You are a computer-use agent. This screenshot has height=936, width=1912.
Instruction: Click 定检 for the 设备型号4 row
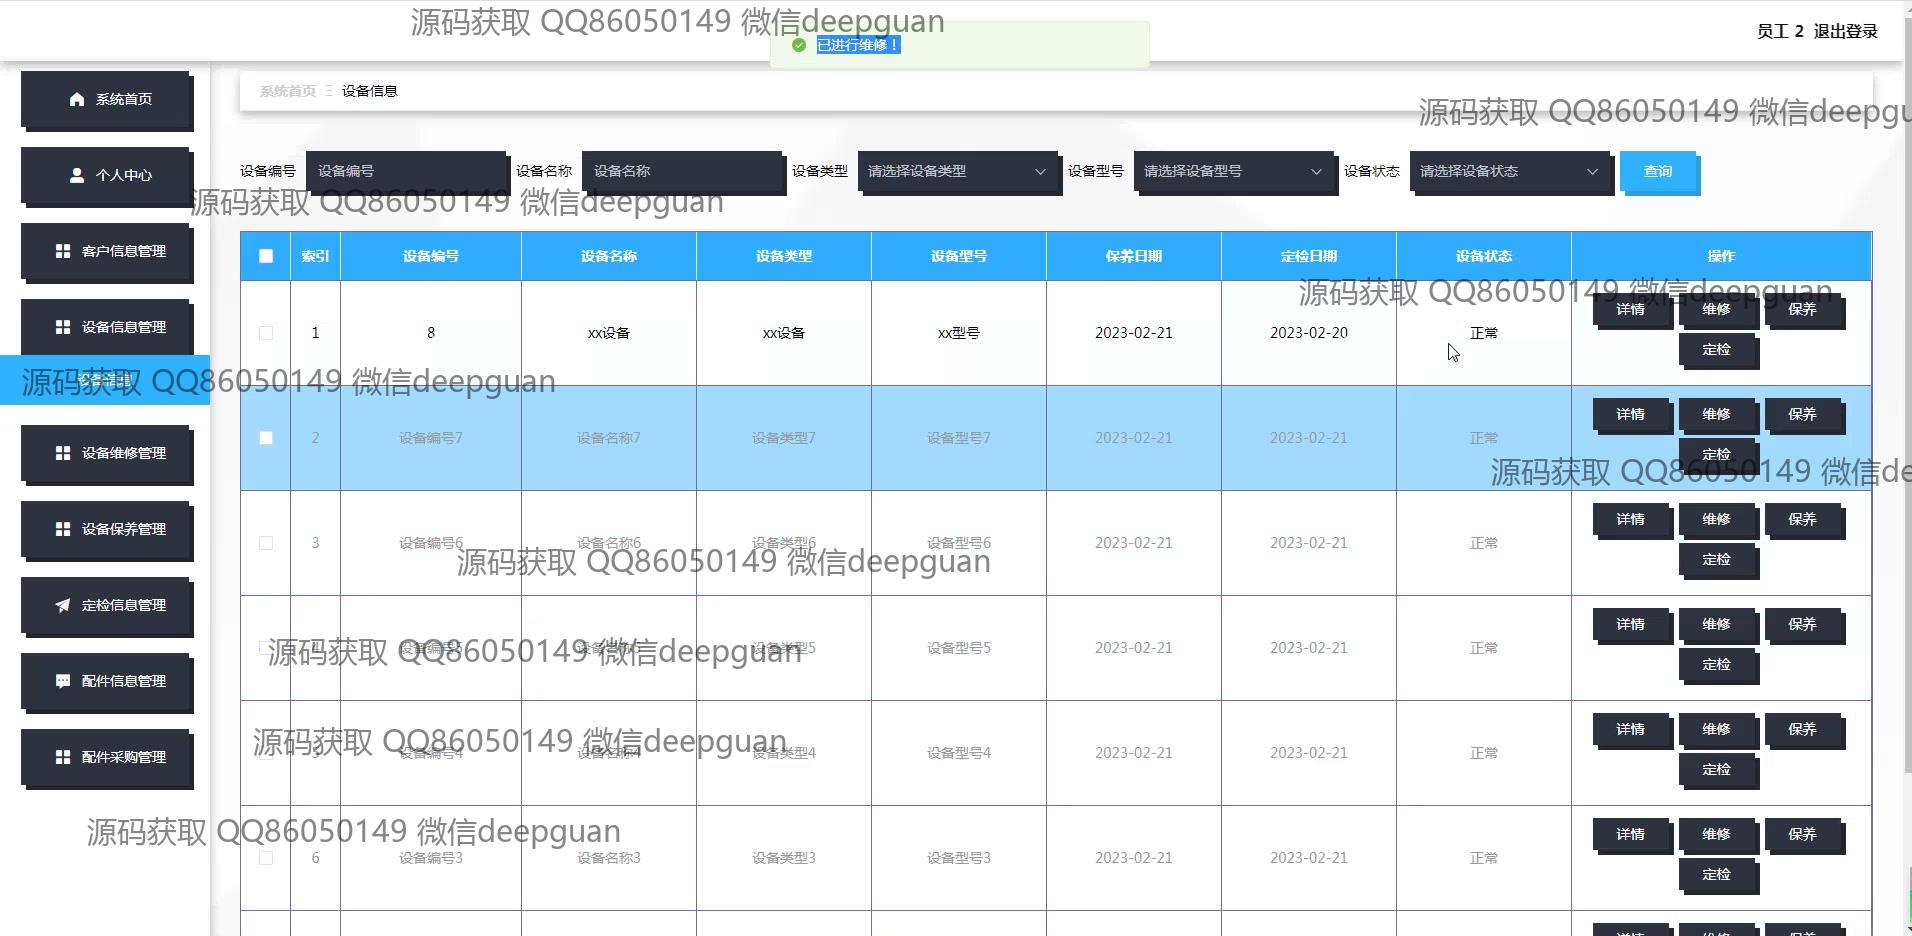1717,770
